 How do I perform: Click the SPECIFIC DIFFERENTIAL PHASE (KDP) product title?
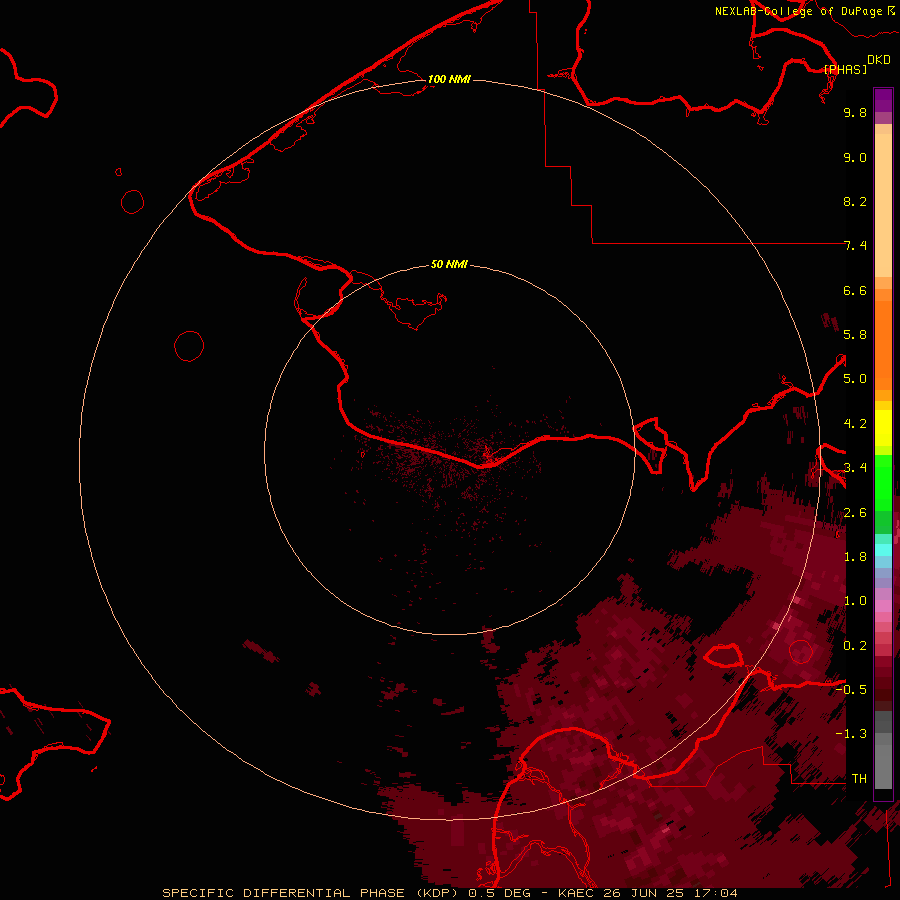310,893
